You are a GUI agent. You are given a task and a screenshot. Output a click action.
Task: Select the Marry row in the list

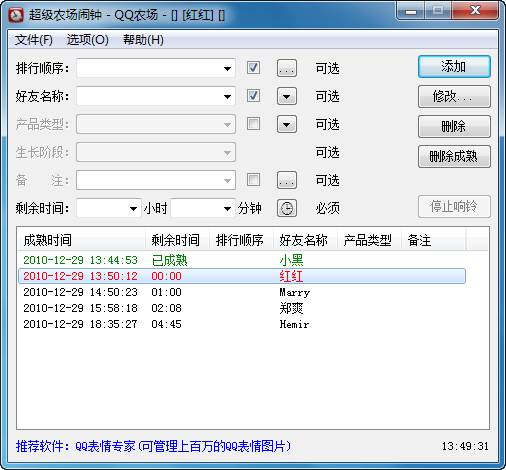(x=242, y=292)
